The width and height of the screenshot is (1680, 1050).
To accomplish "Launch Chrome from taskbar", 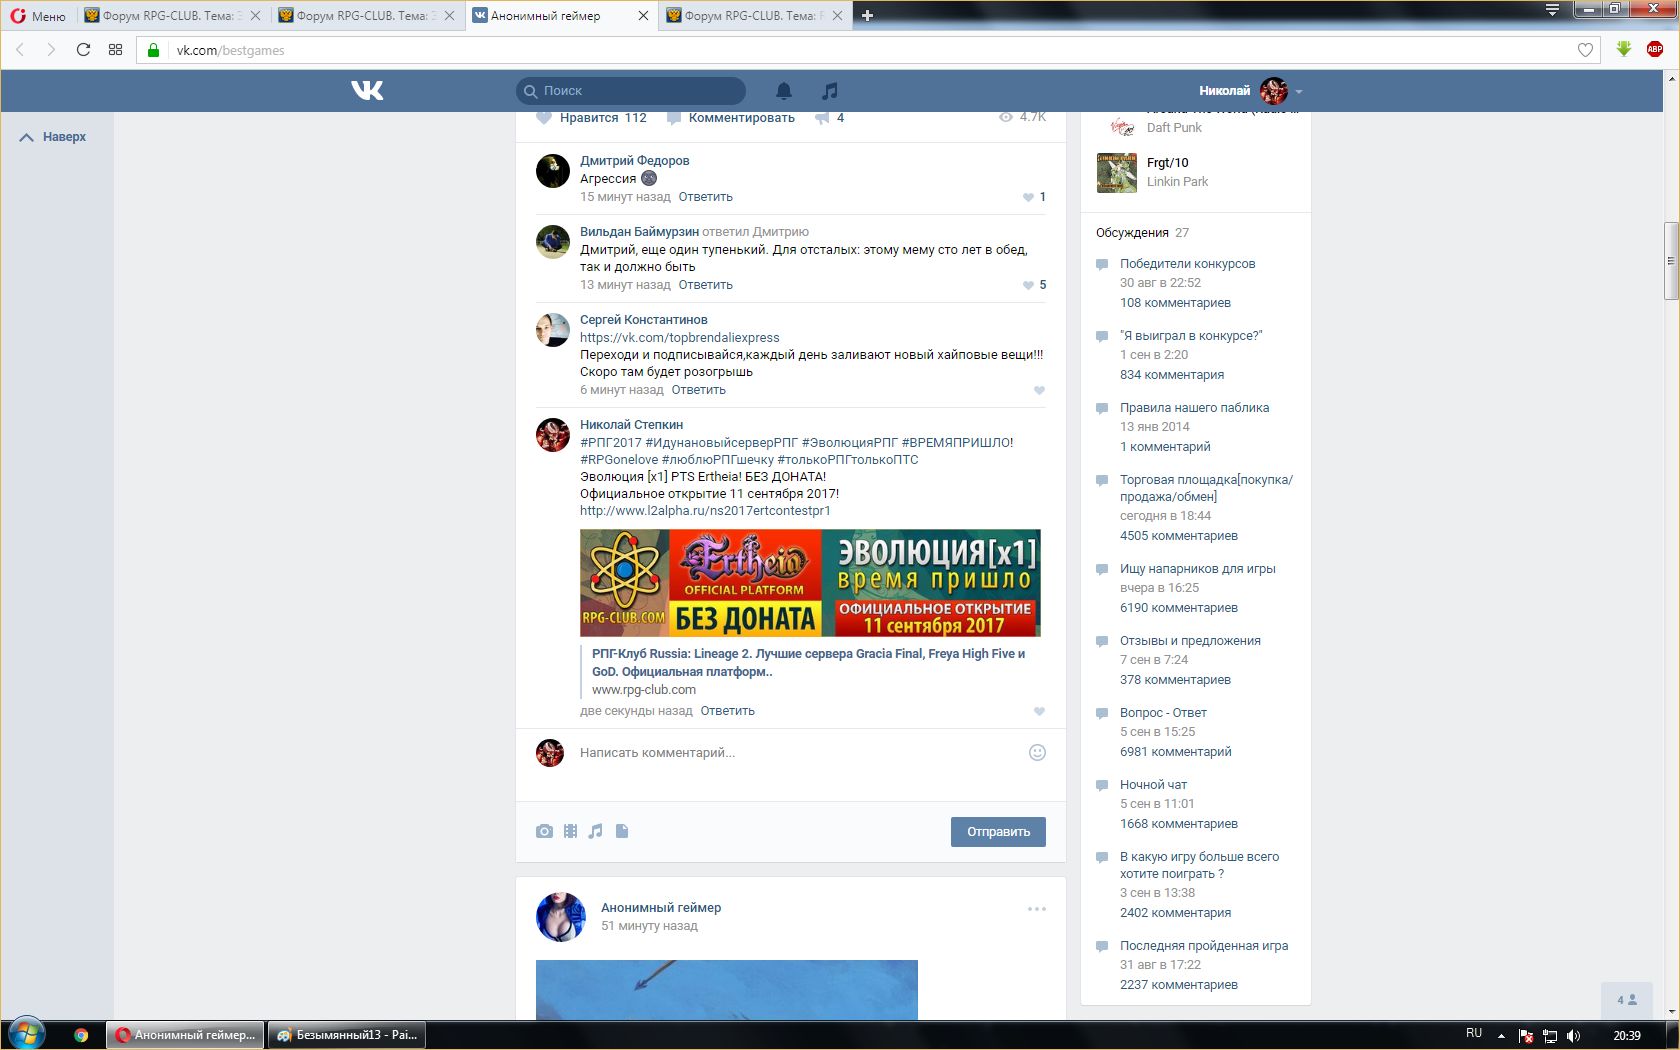I will (81, 1035).
